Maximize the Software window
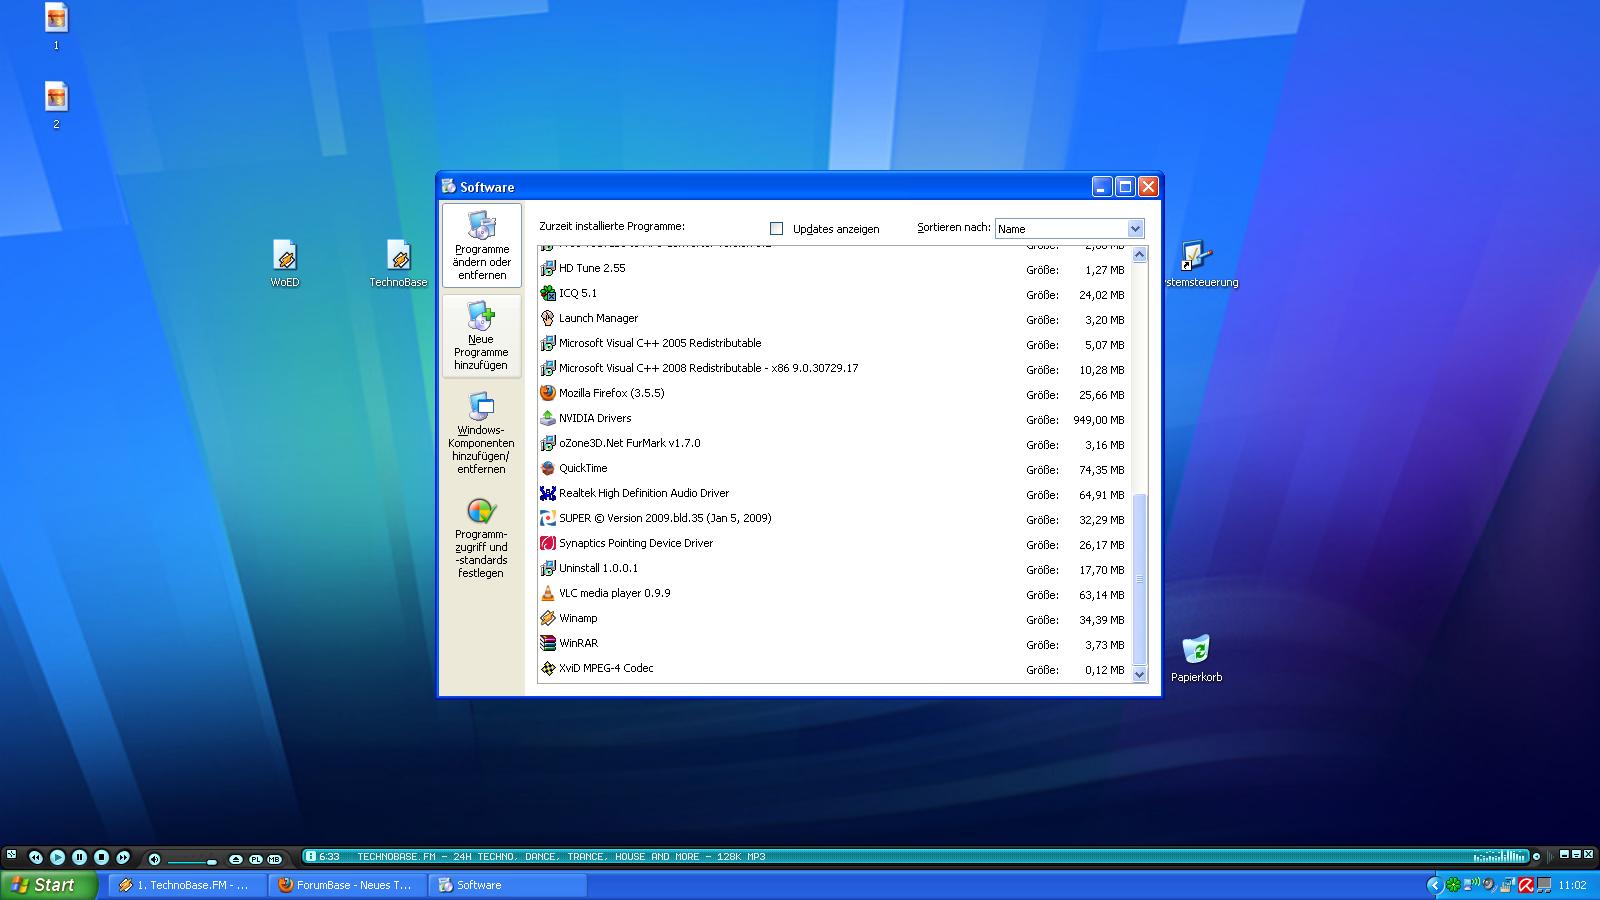Screen dimensions: 1600x900 point(1125,187)
